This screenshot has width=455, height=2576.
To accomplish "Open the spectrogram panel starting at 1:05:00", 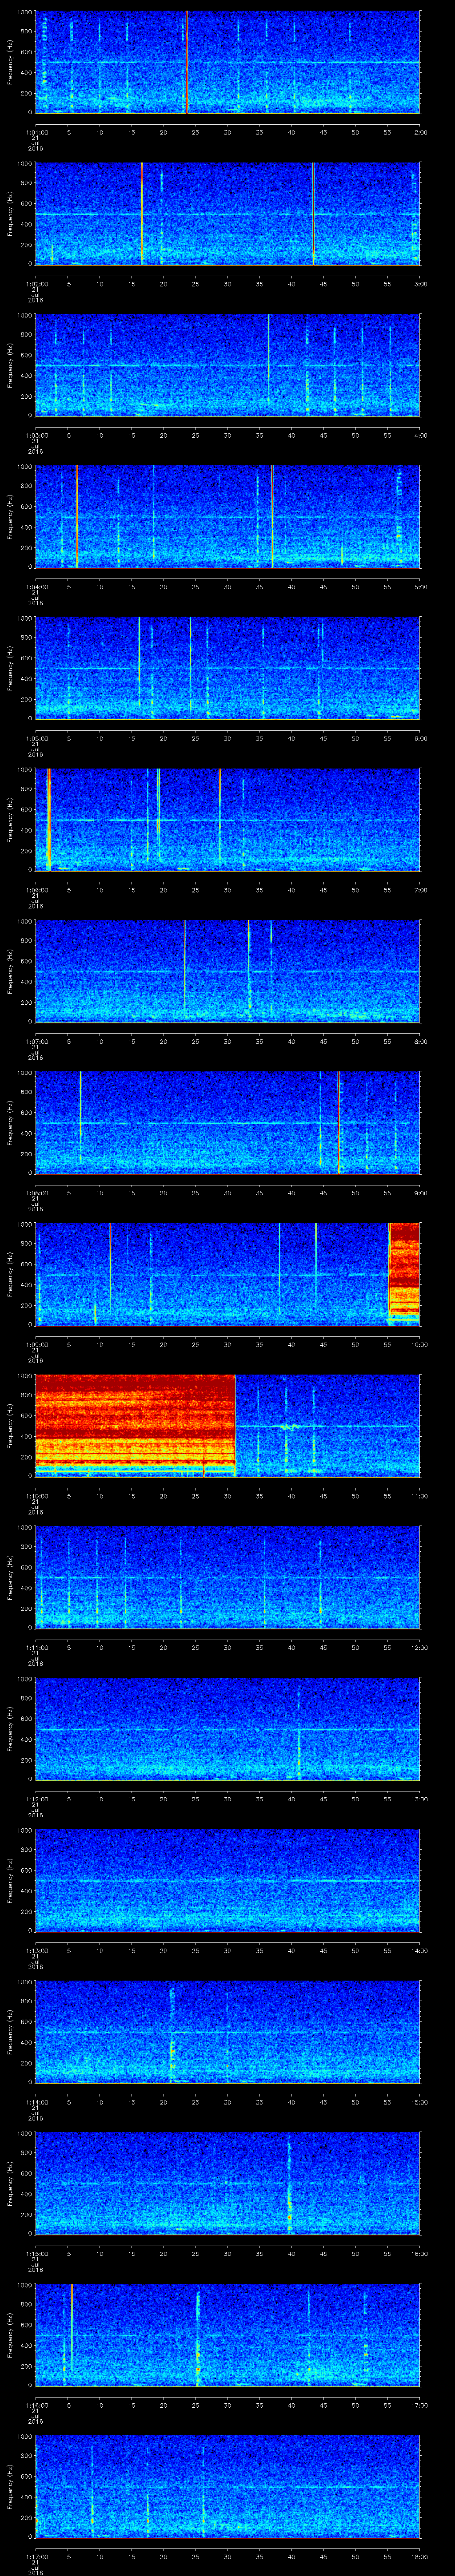I will click(x=227, y=668).
